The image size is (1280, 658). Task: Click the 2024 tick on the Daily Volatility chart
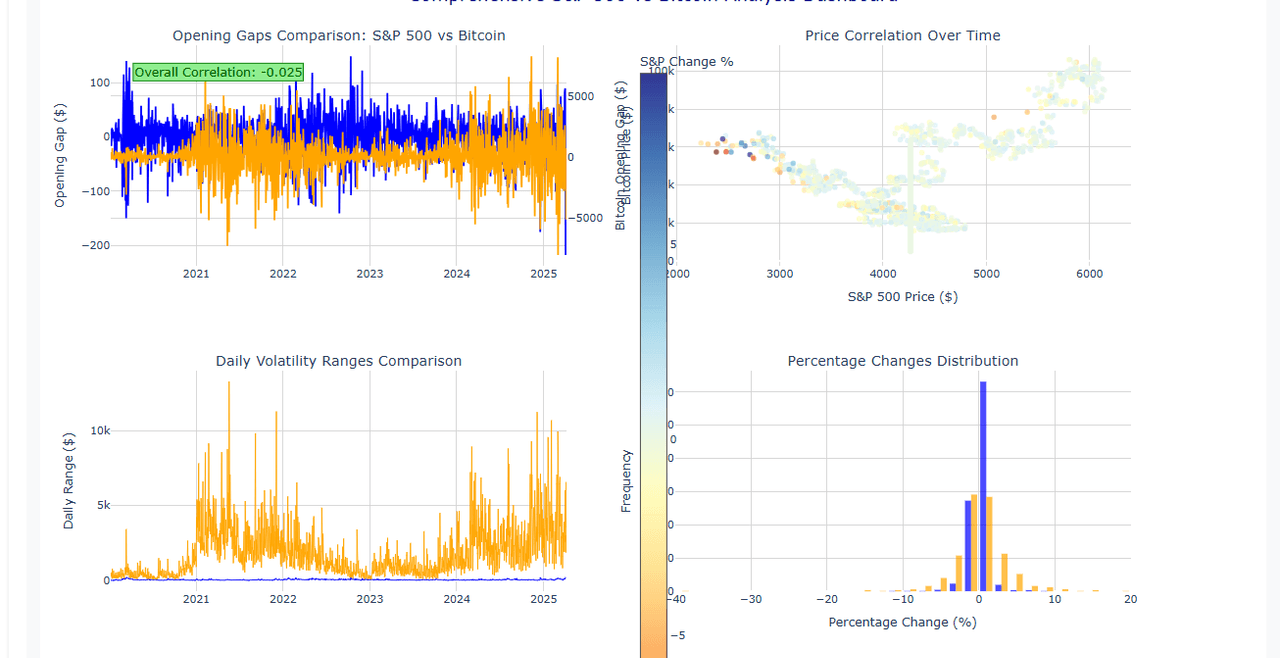(457, 599)
